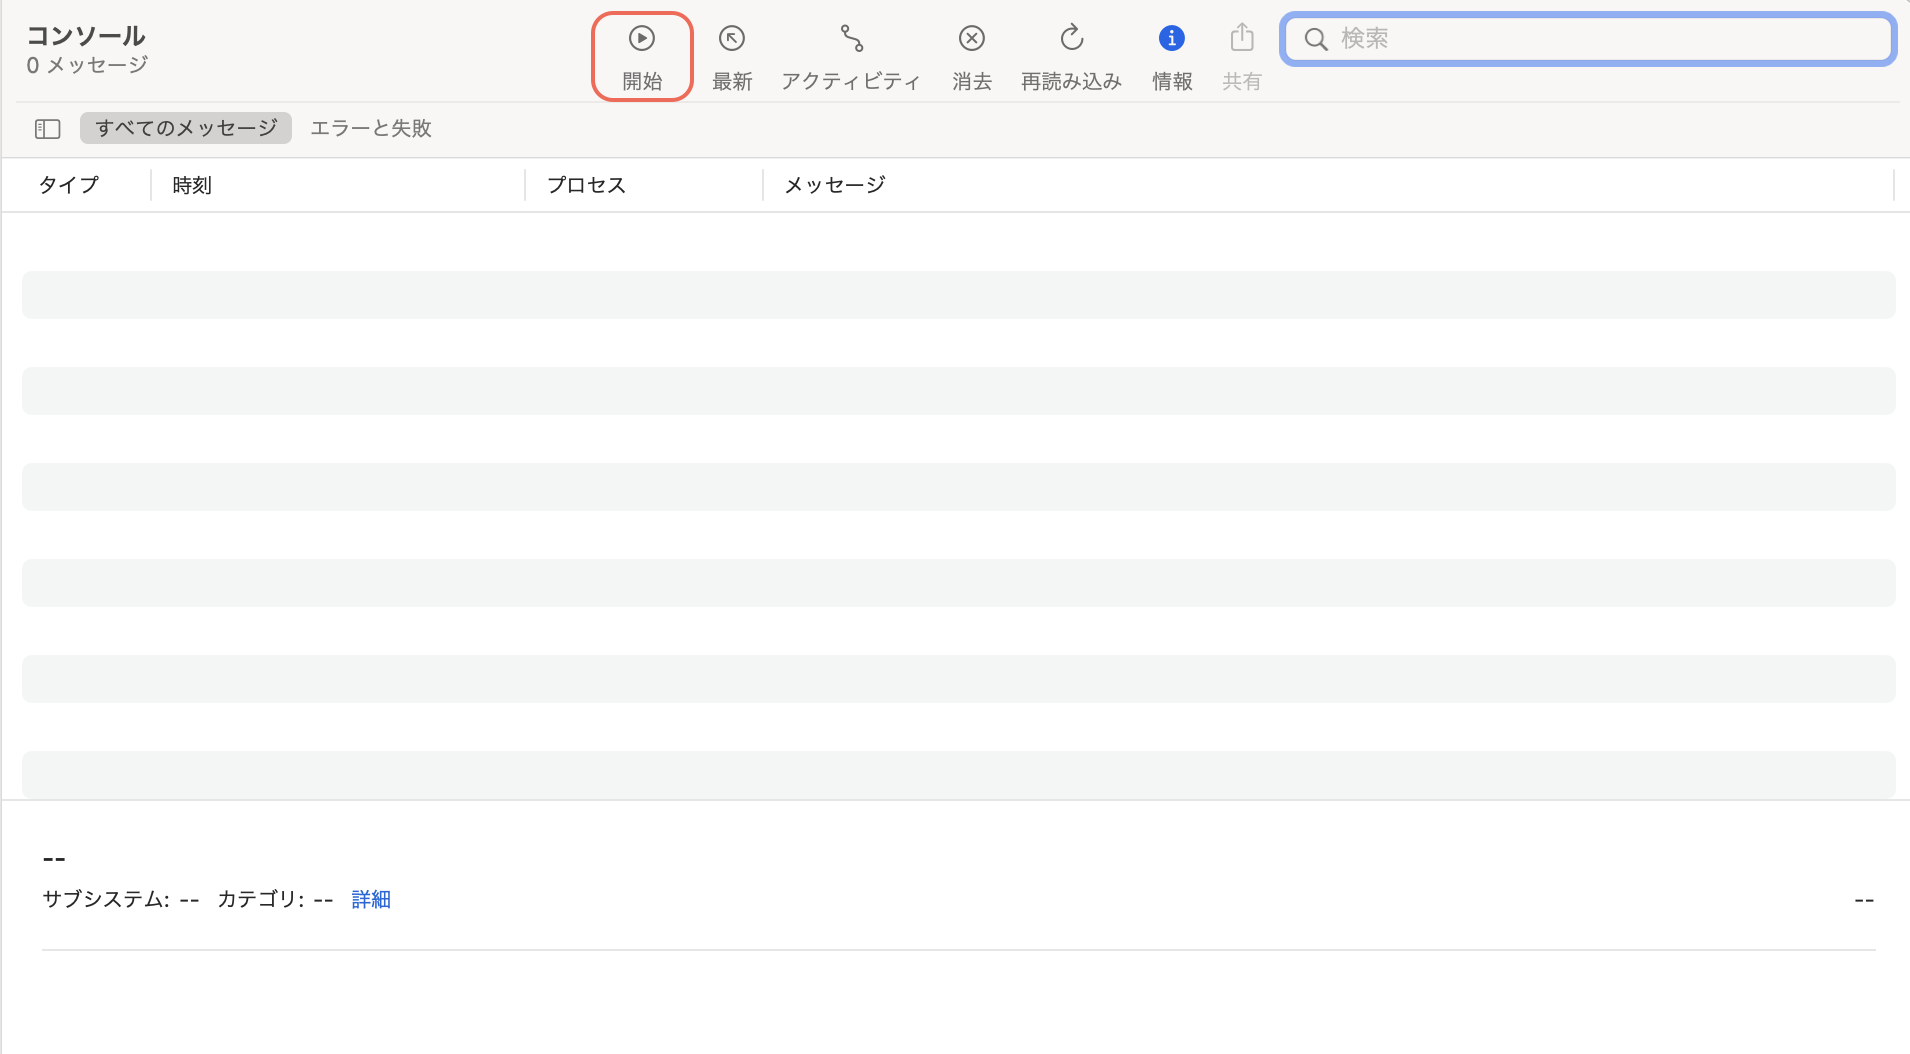Sort by the プロセス column

[x=585, y=184]
